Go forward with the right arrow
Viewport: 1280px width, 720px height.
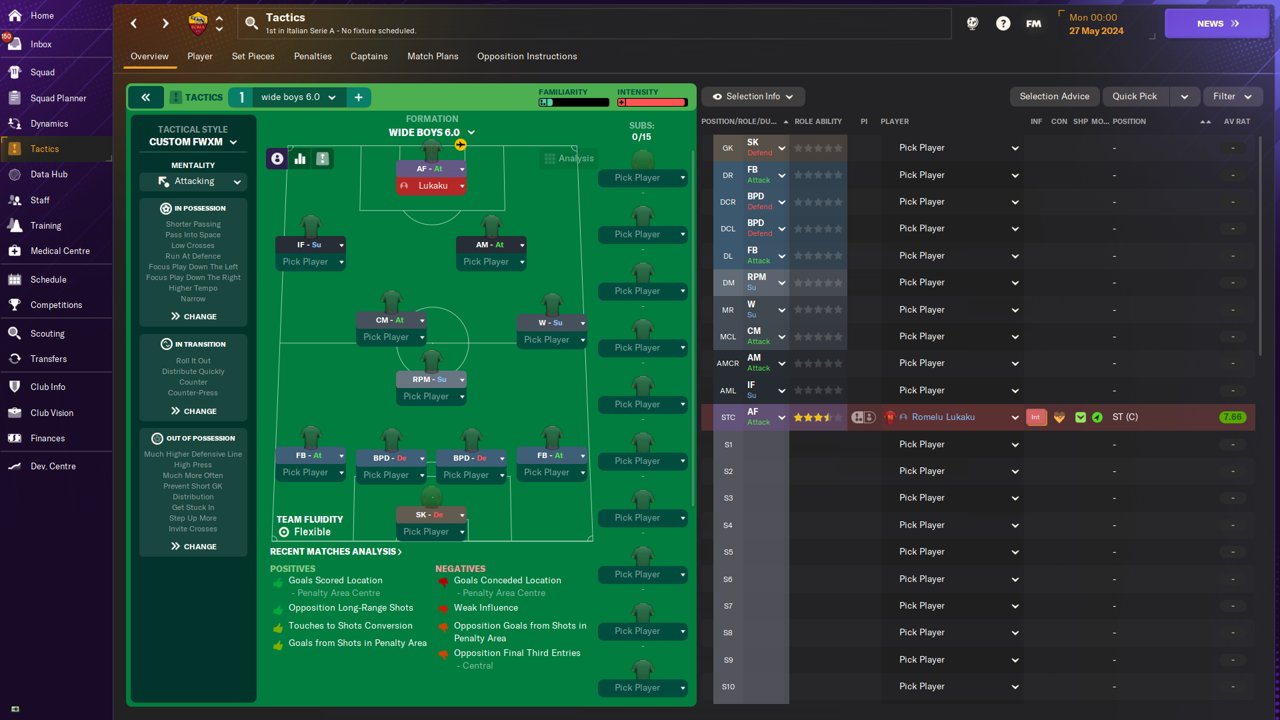[x=165, y=23]
